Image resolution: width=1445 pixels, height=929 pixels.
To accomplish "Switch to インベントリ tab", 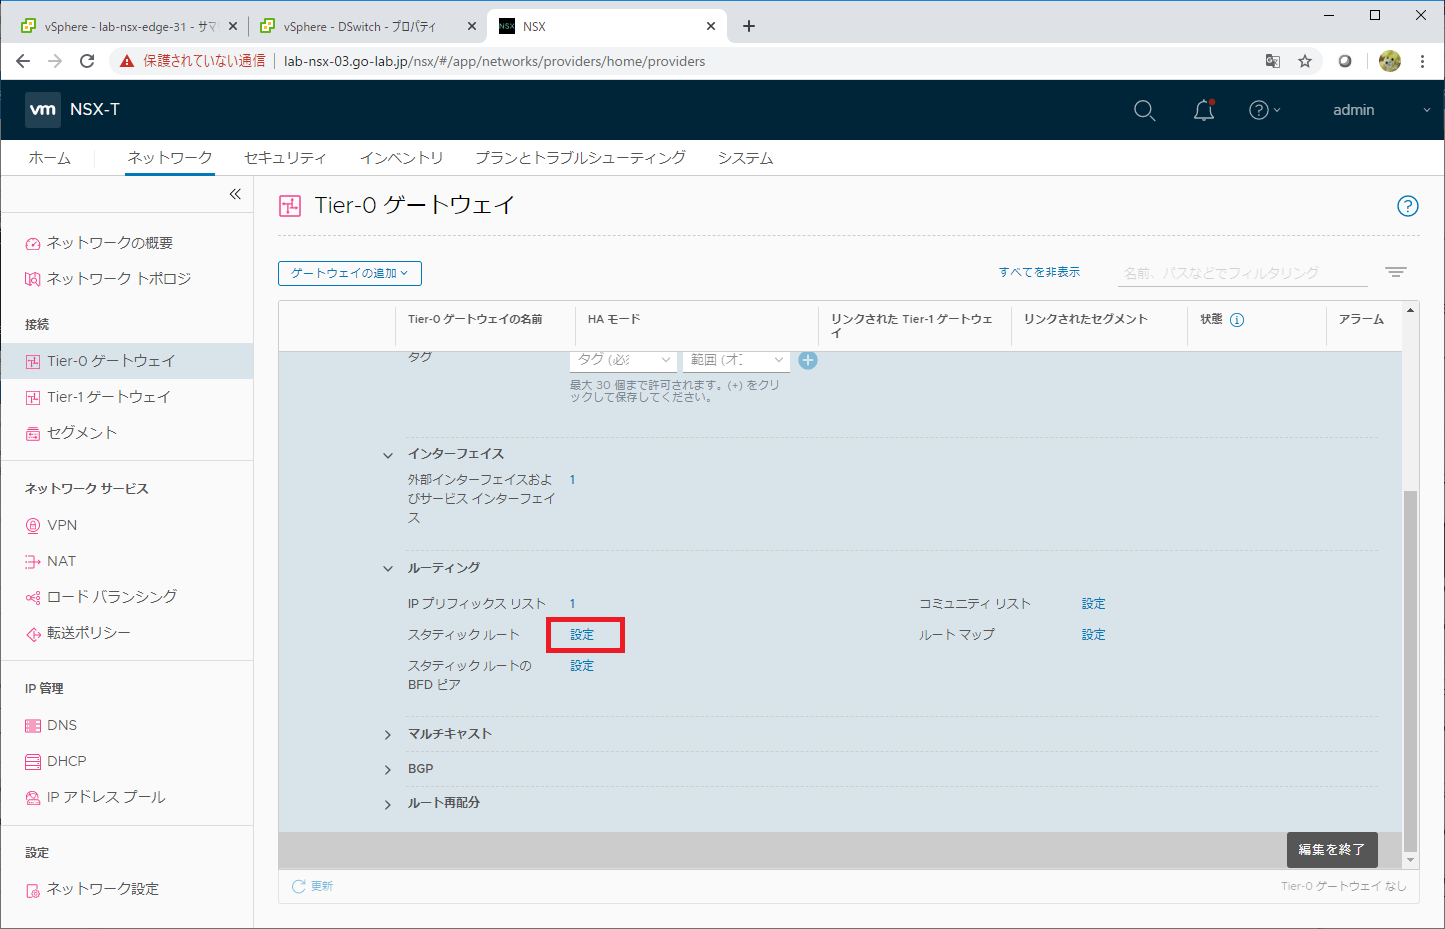I will pyautogui.click(x=401, y=158).
